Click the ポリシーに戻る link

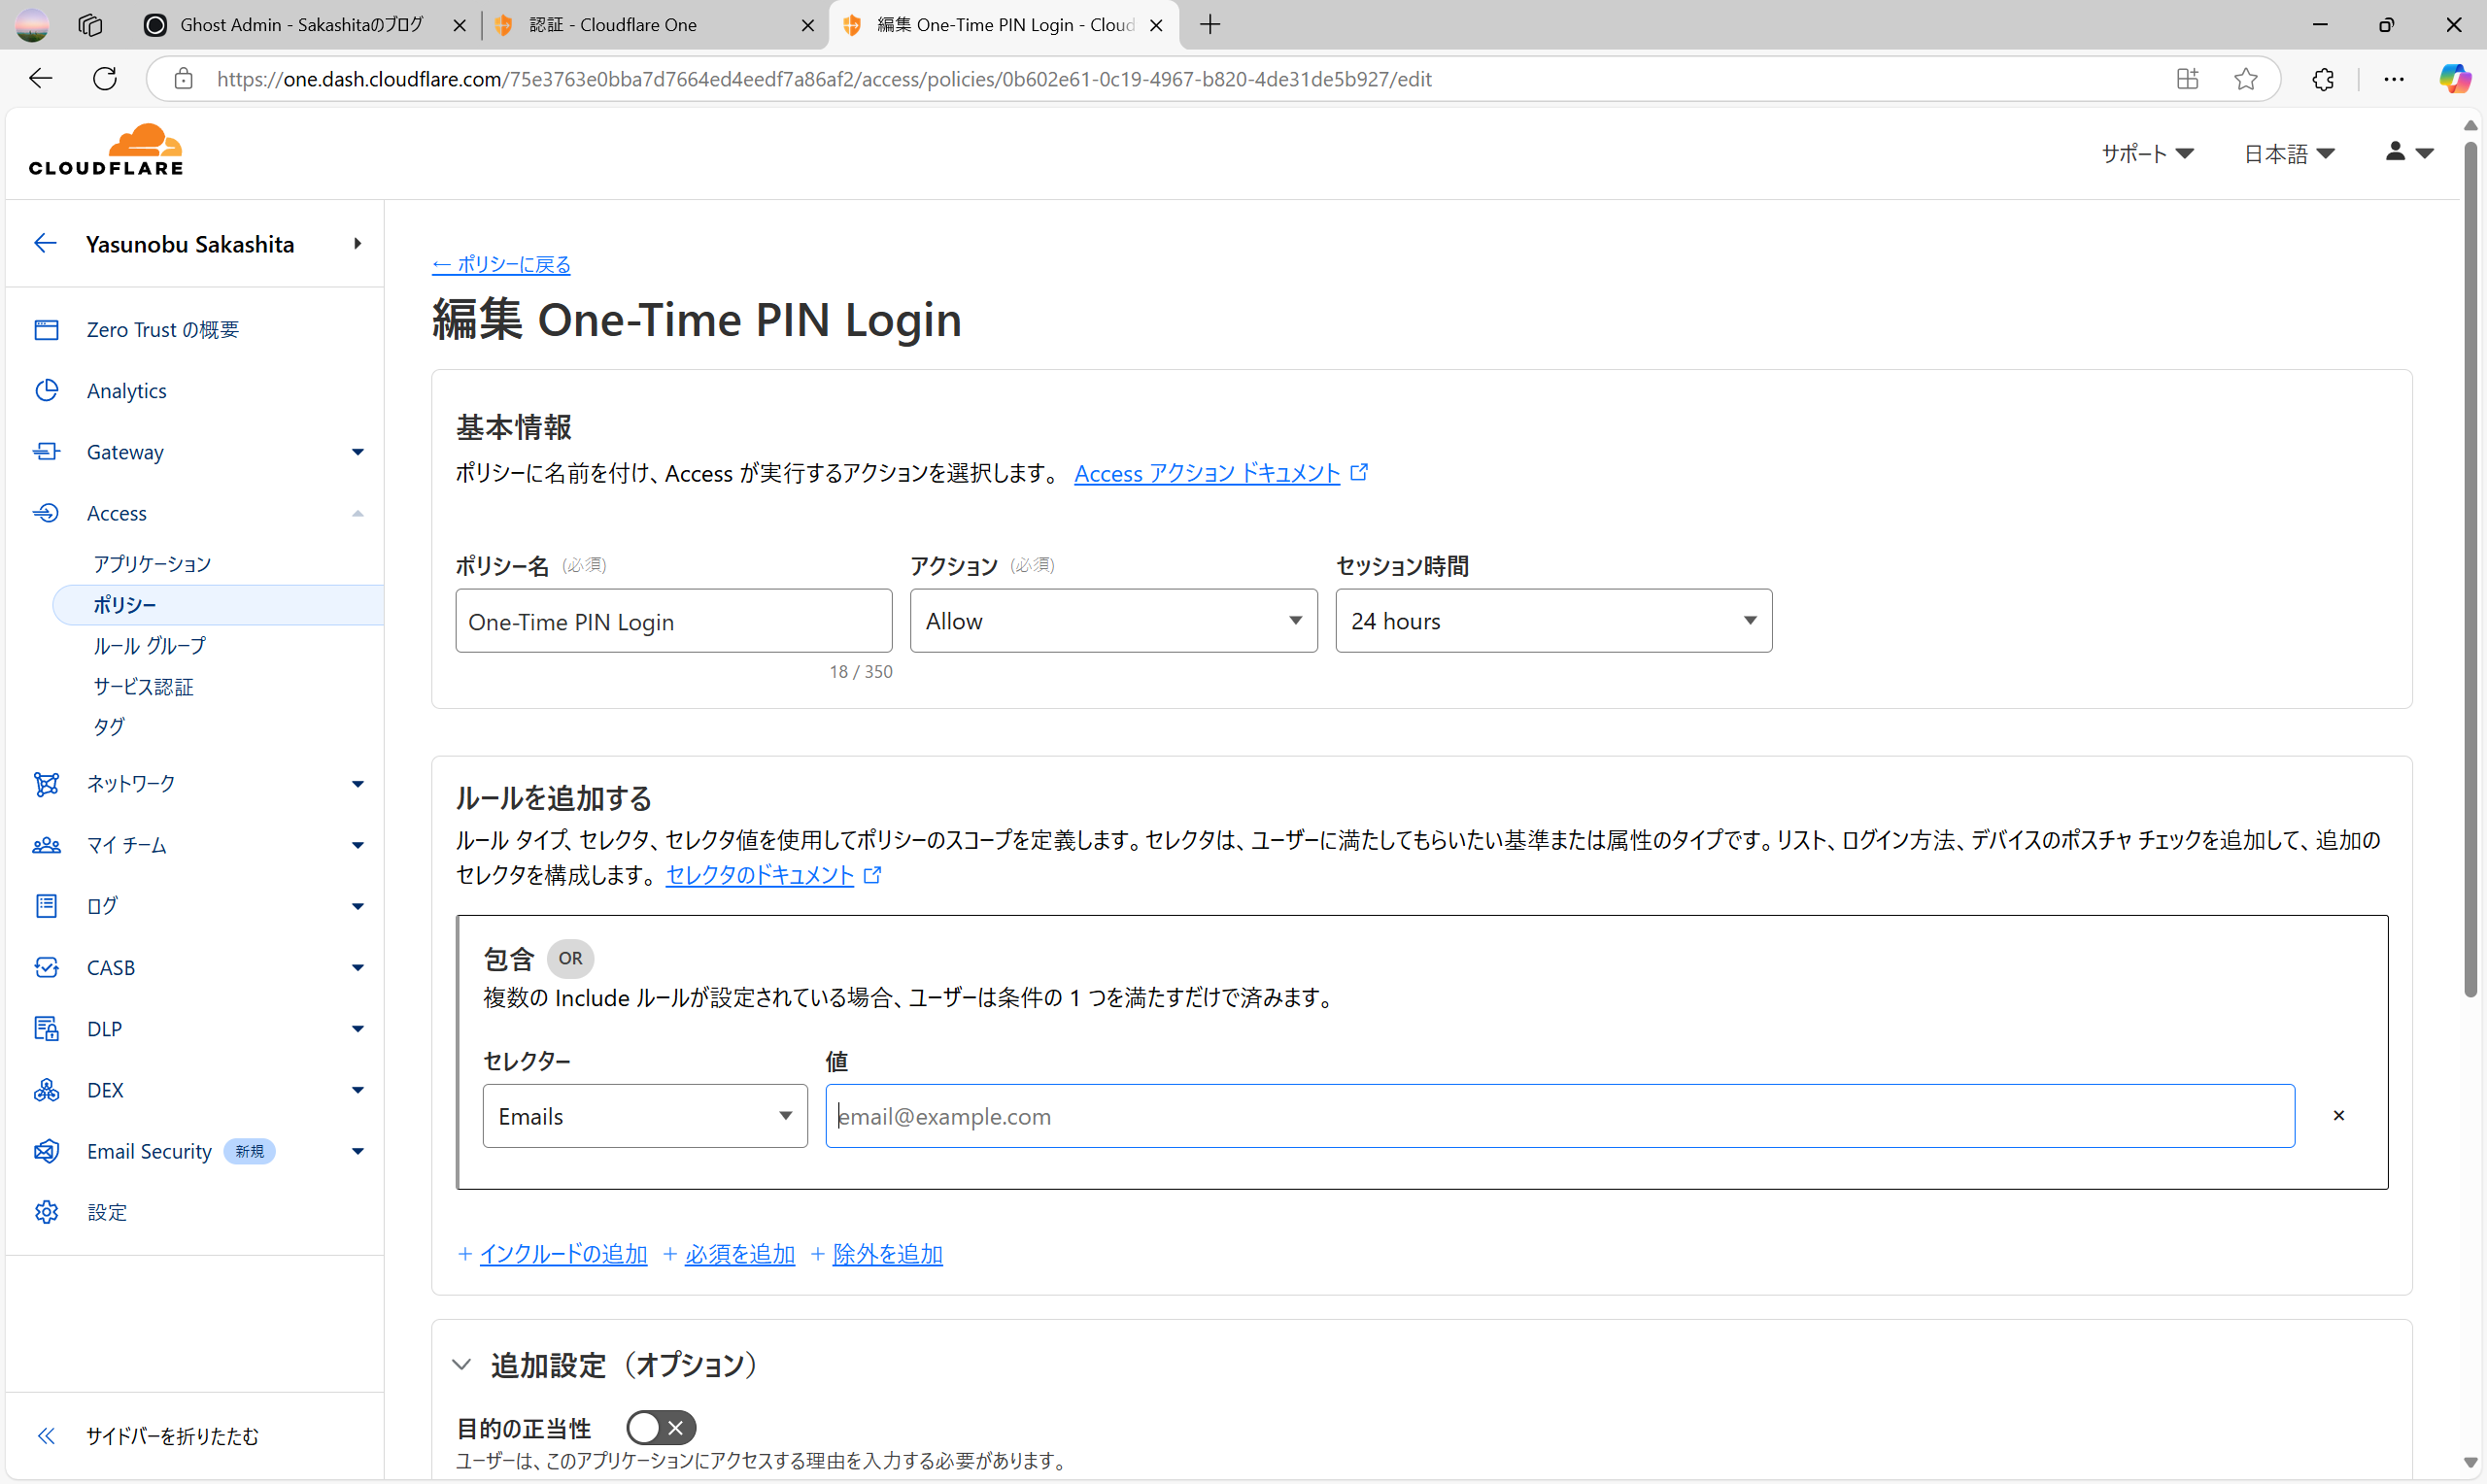point(501,264)
